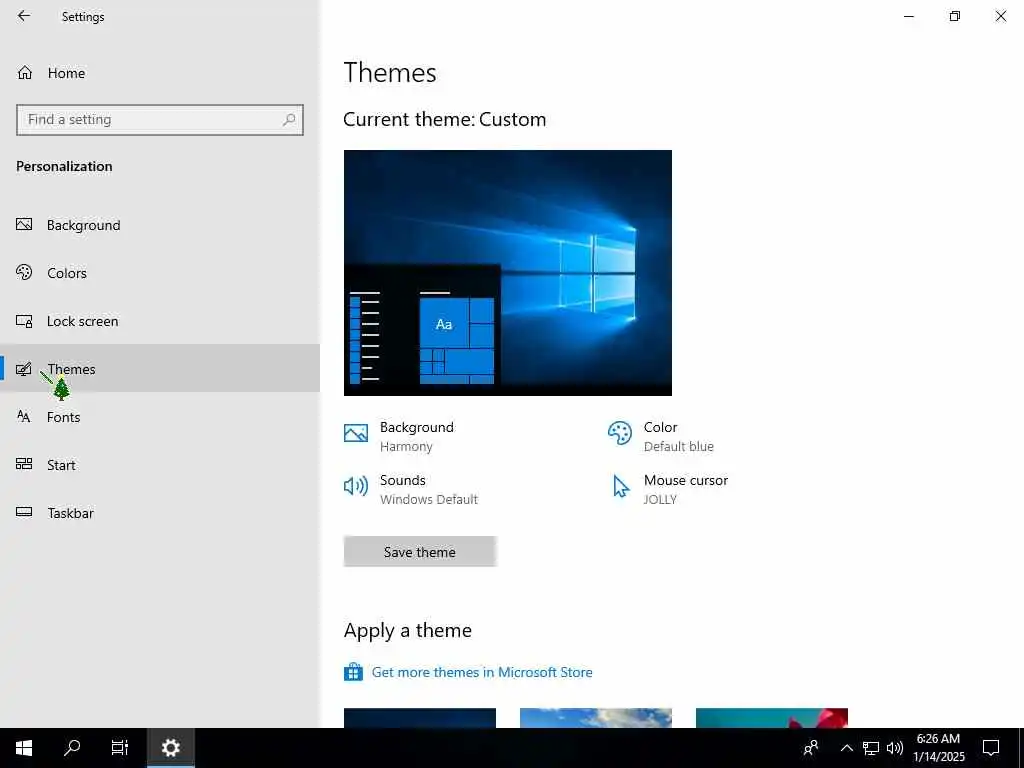Viewport: 1024px width, 768px height.
Task: Click the Colors palette icon in sidebar
Action: (24, 272)
